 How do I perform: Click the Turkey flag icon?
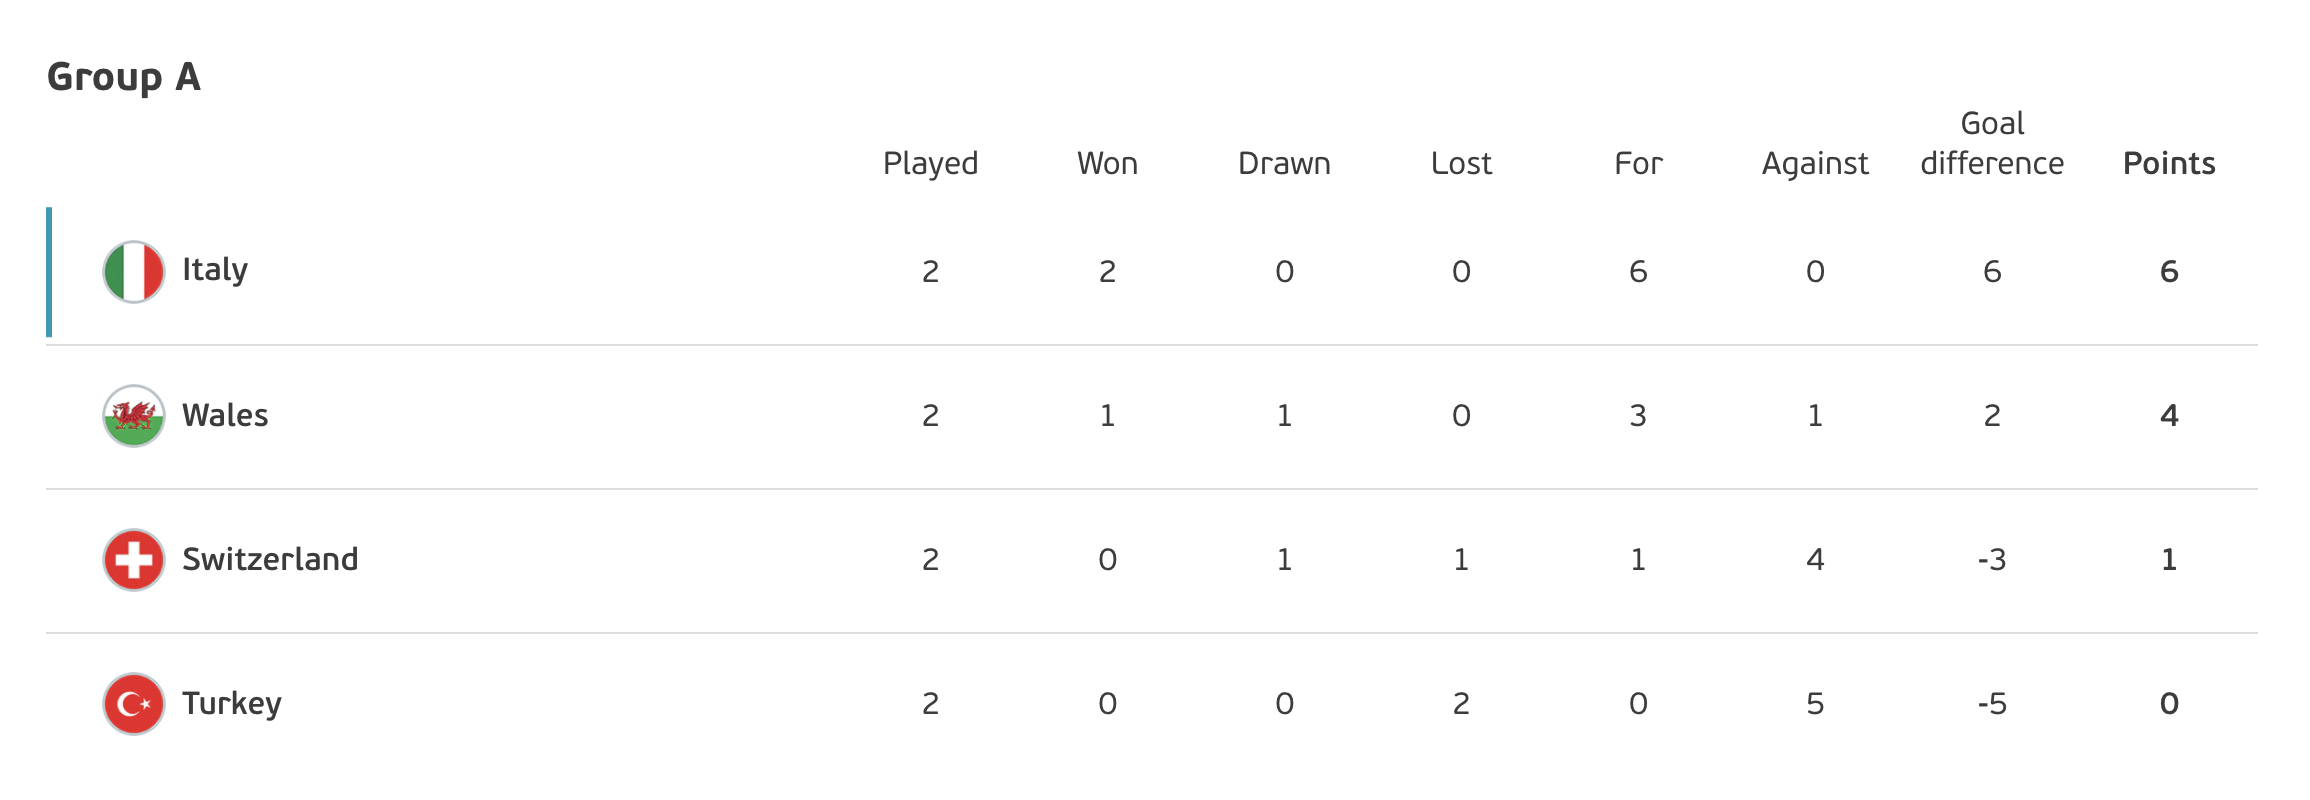134,703
